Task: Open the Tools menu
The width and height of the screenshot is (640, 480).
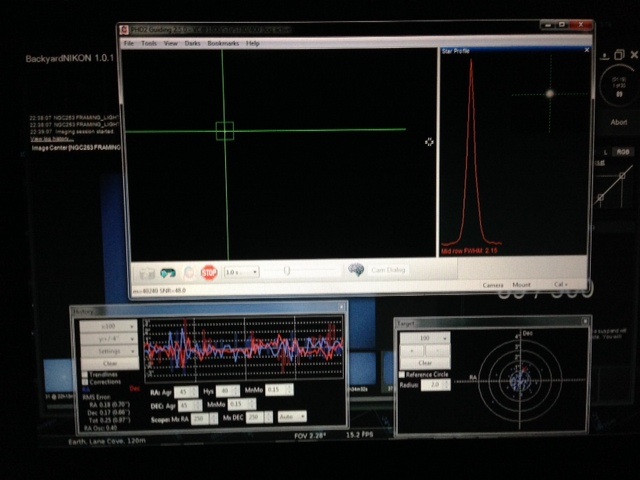Action: tap(149, 44)
